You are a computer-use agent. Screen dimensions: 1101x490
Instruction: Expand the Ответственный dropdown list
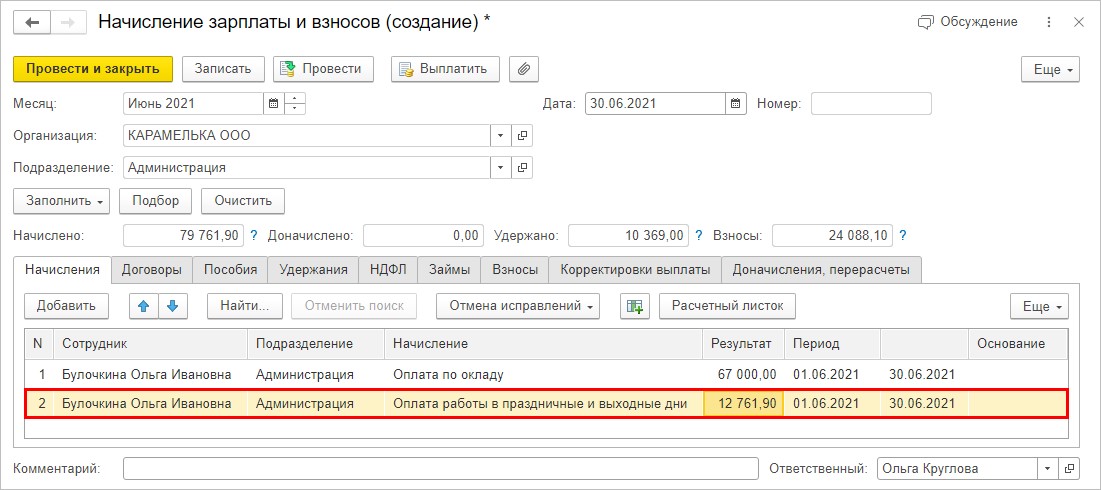tap(1048, 468)
